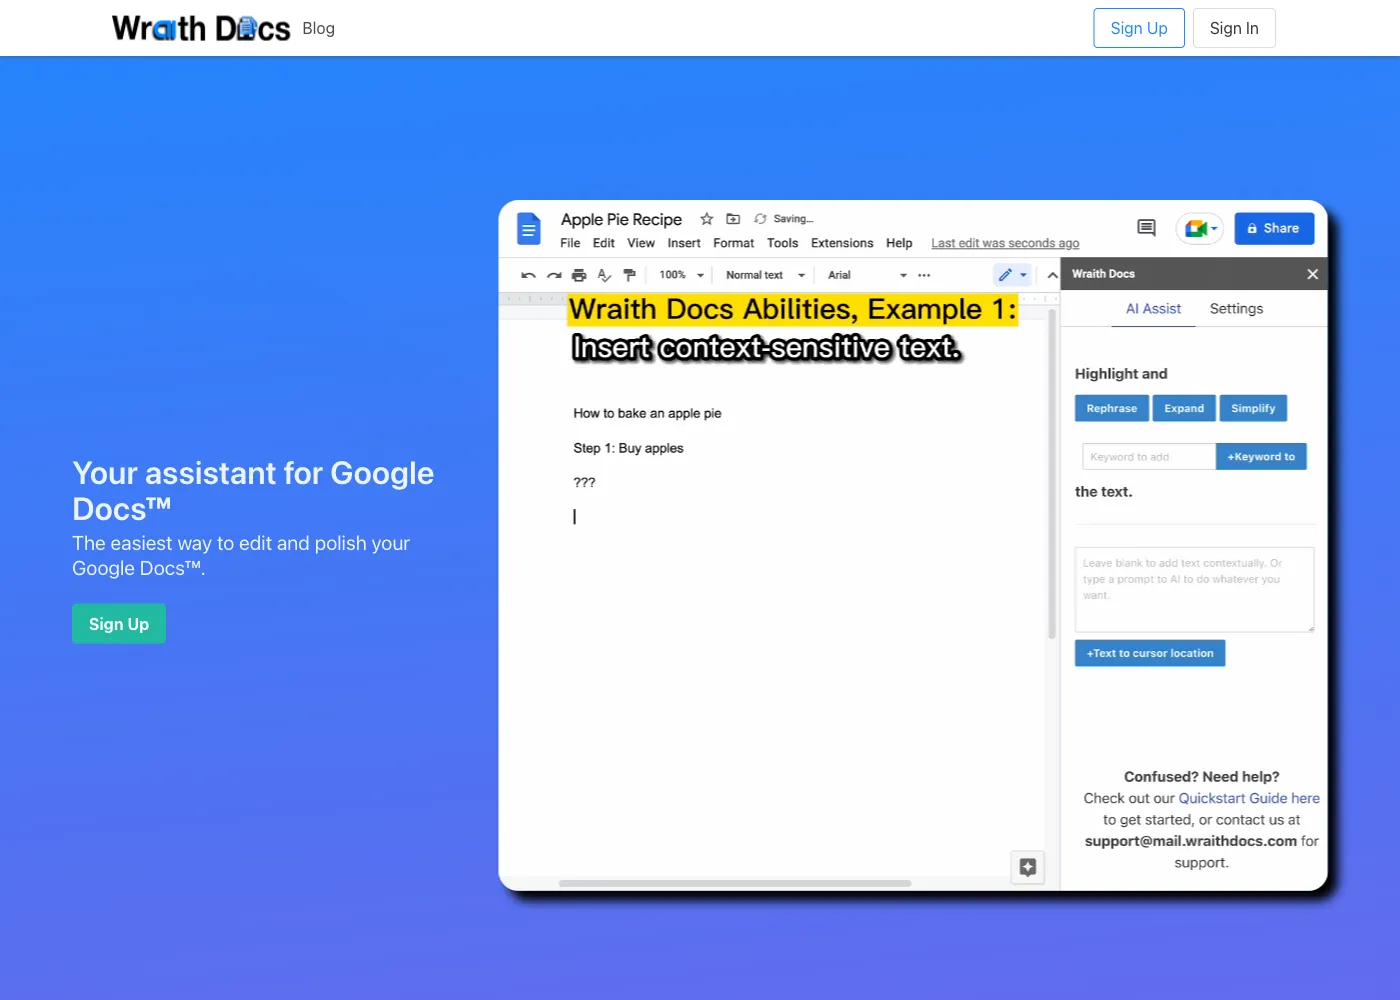
Task: Click the 'Your assistant for Google Docs' headline
Action: (x=253, y=491)
